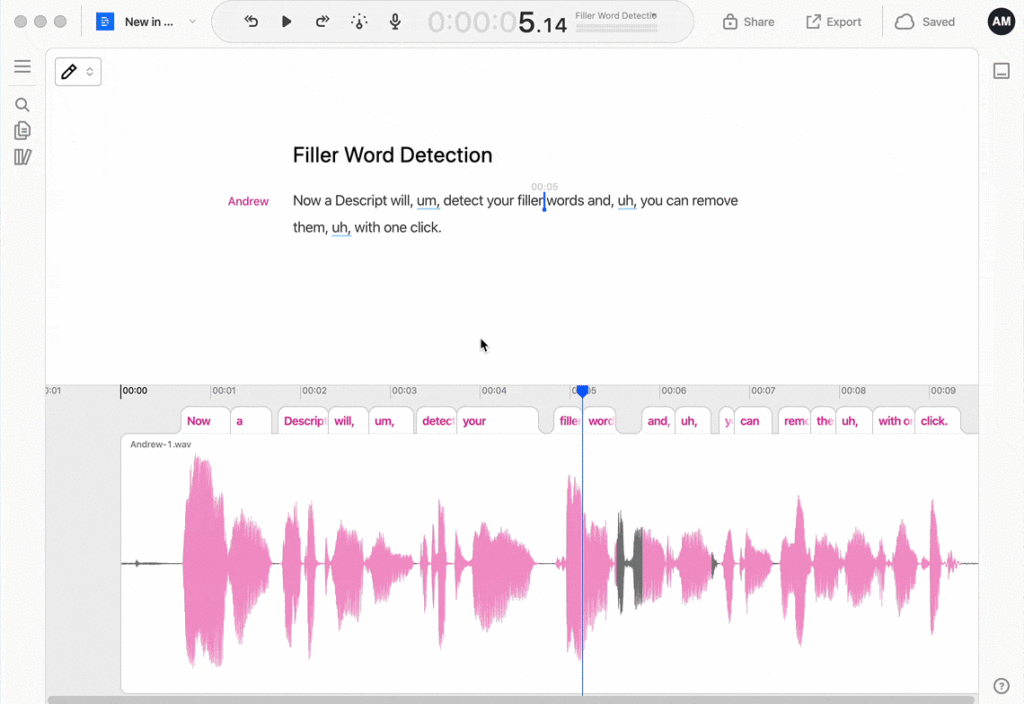Click the 0:00:05.14 timecode display
Image resolution: width=1024 pixels, height=704 pixels.
pyautogui.click(x=497, y=23)
